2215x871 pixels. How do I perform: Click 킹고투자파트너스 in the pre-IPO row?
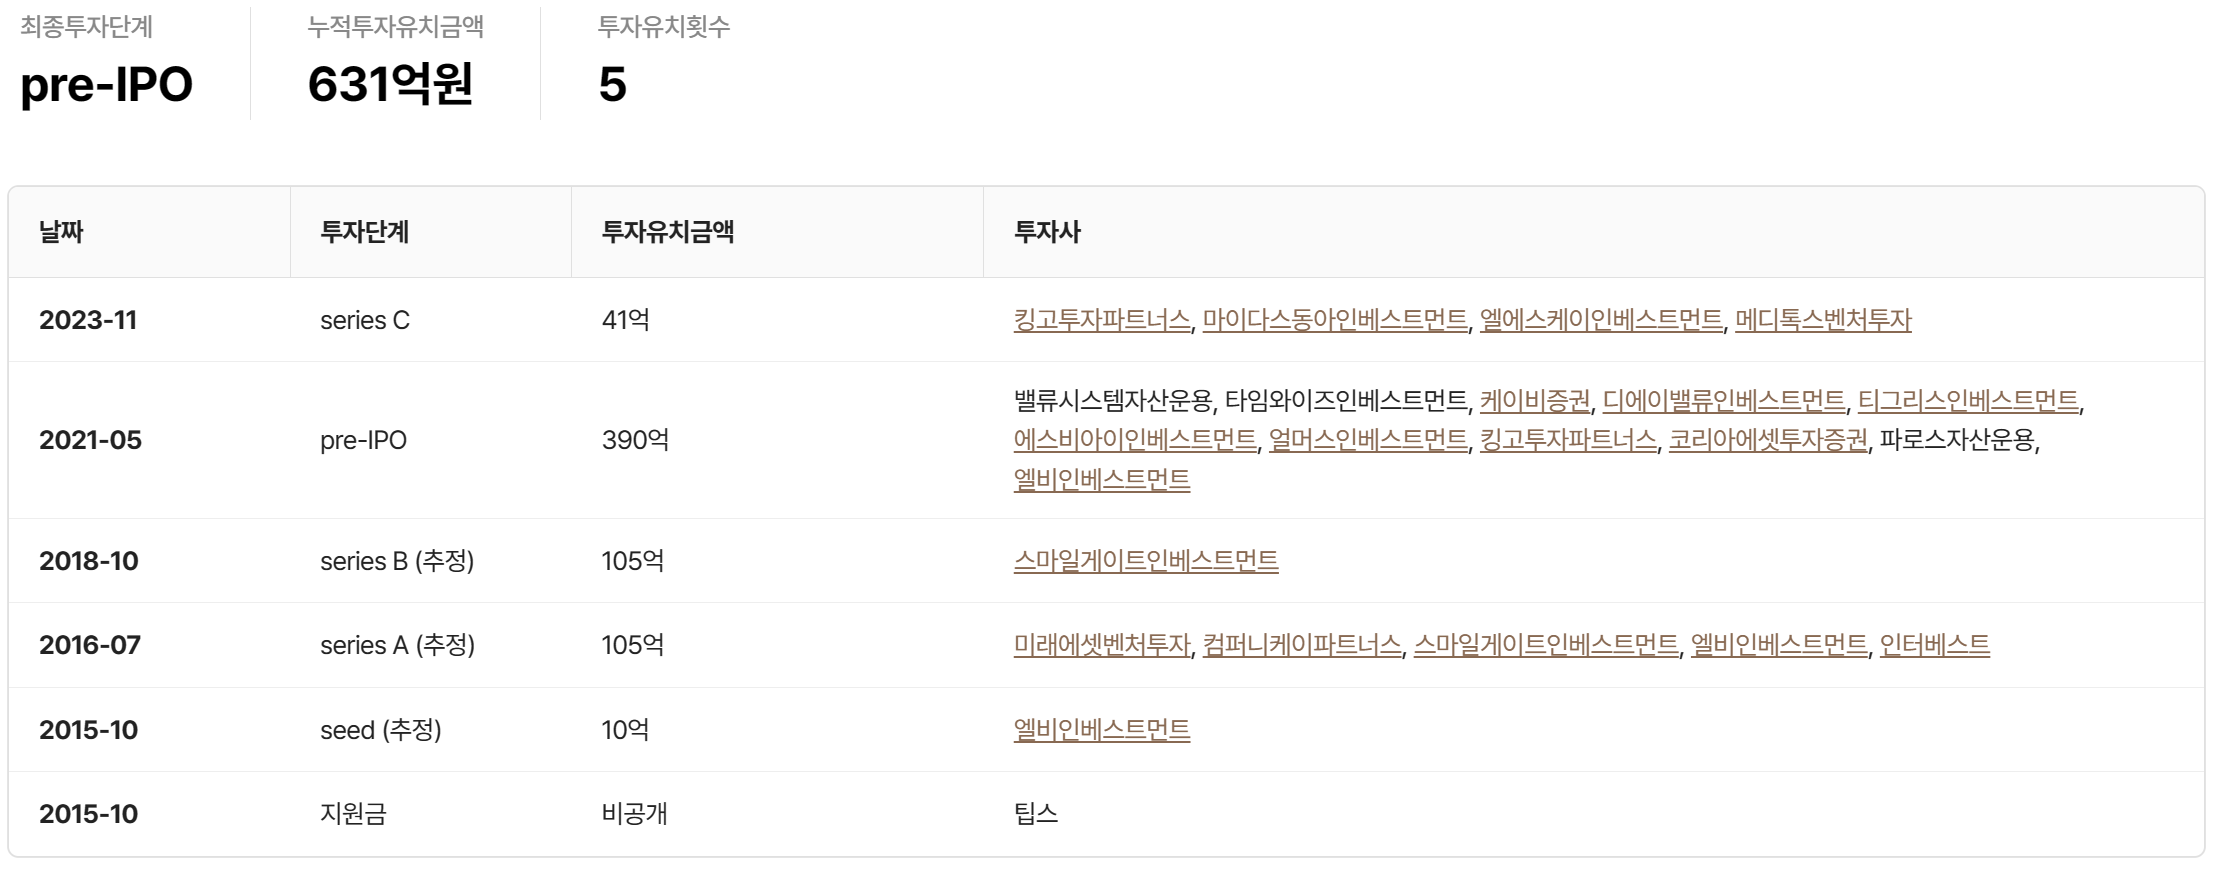coord(1567,440)
